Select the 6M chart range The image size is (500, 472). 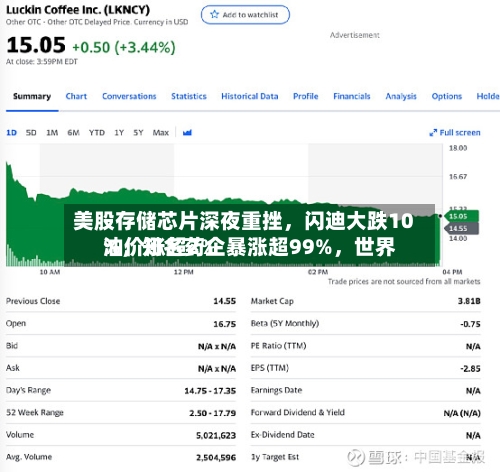[x=73, y=133]
